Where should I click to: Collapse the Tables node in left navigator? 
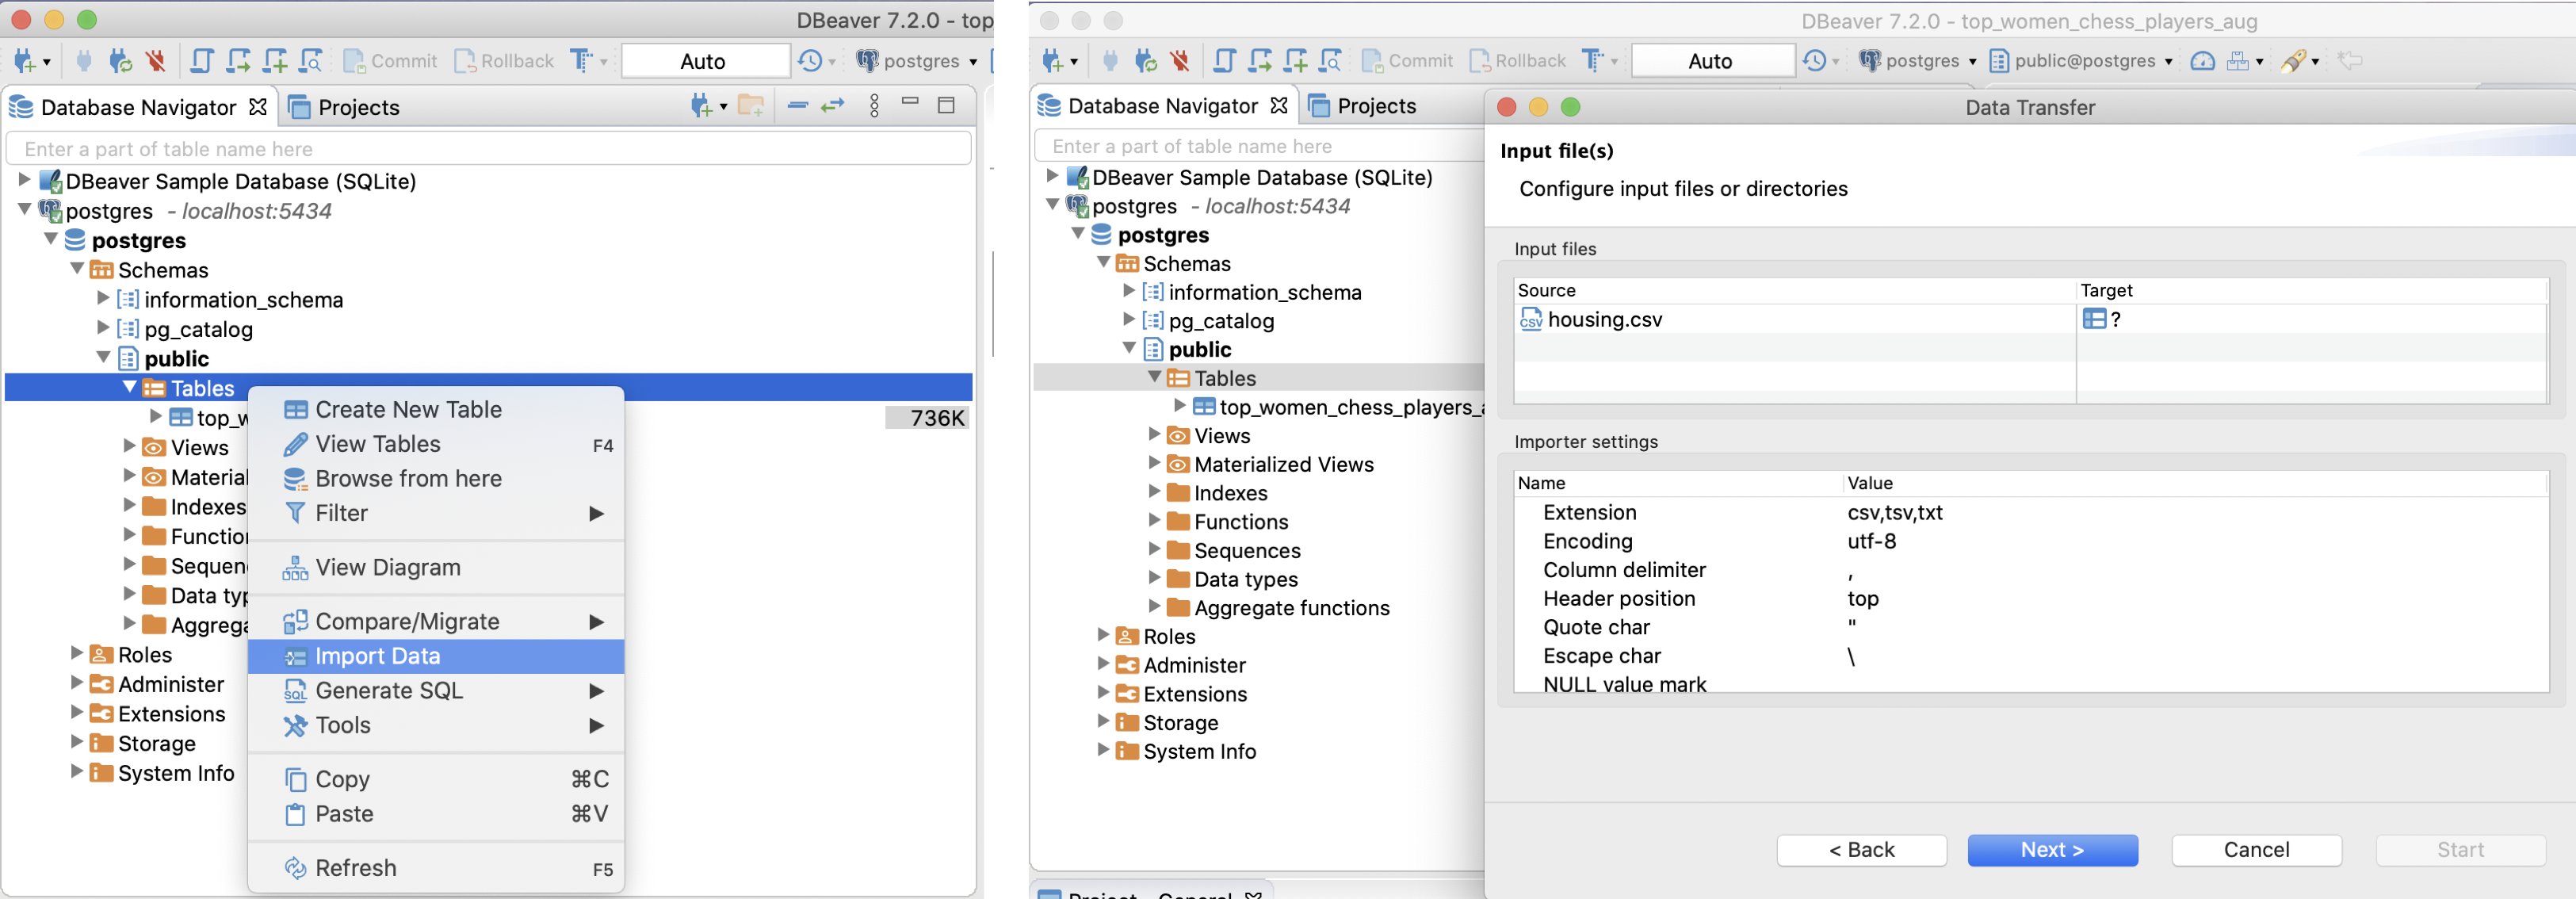[x=129, y=388]
